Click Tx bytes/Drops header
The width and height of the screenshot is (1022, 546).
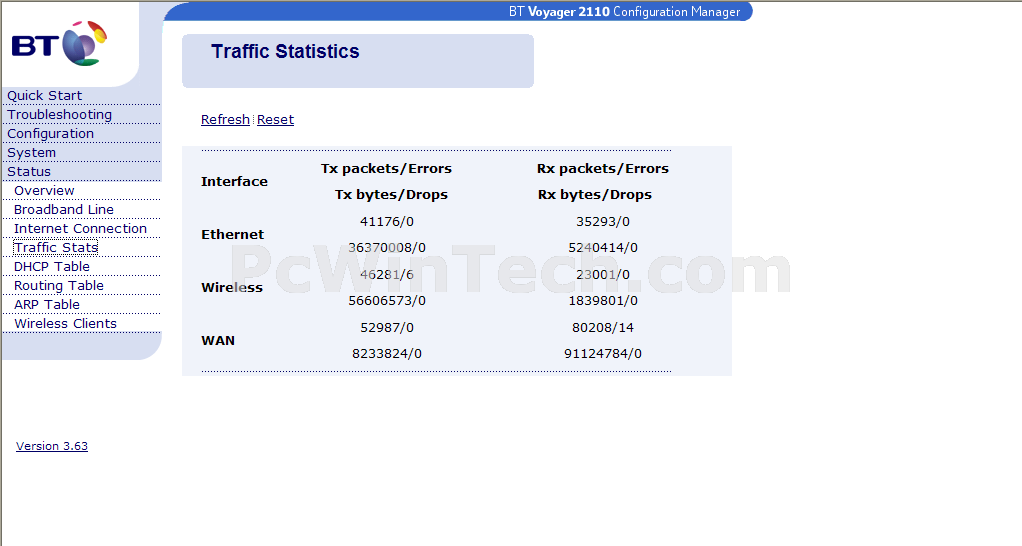point(391,195)
